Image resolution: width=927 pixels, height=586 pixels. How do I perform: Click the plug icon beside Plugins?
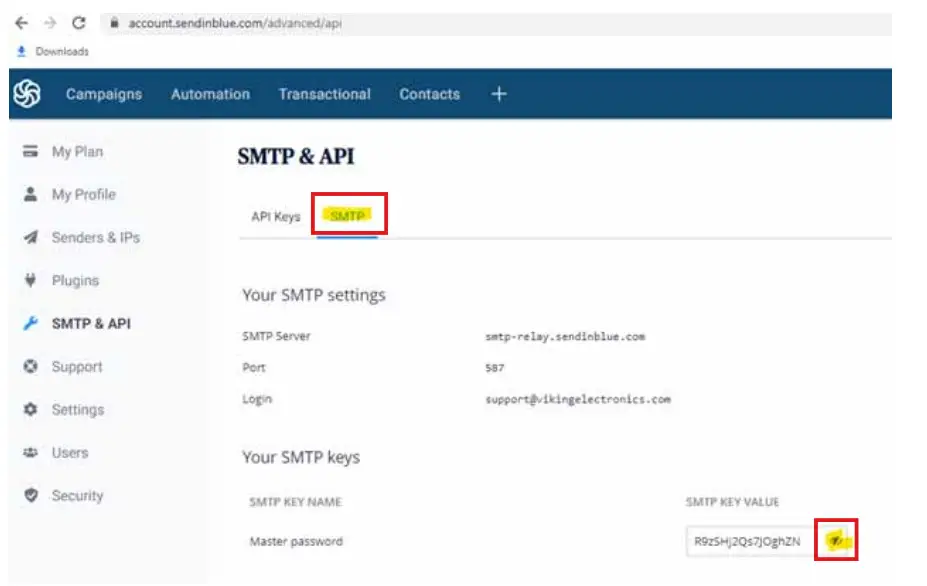pyautogui.click(x=30, y=280)
